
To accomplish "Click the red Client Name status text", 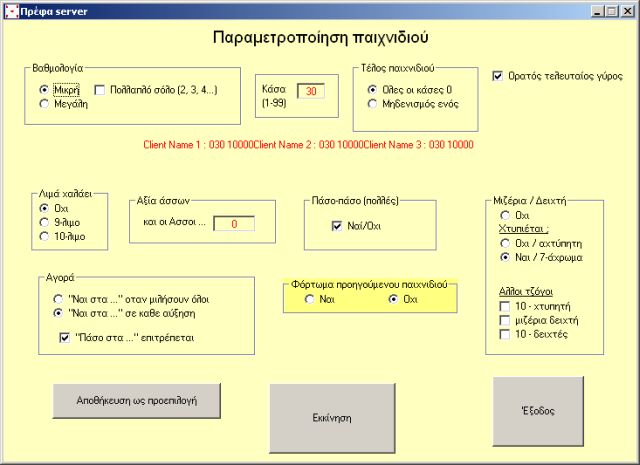I will point(308,145).
